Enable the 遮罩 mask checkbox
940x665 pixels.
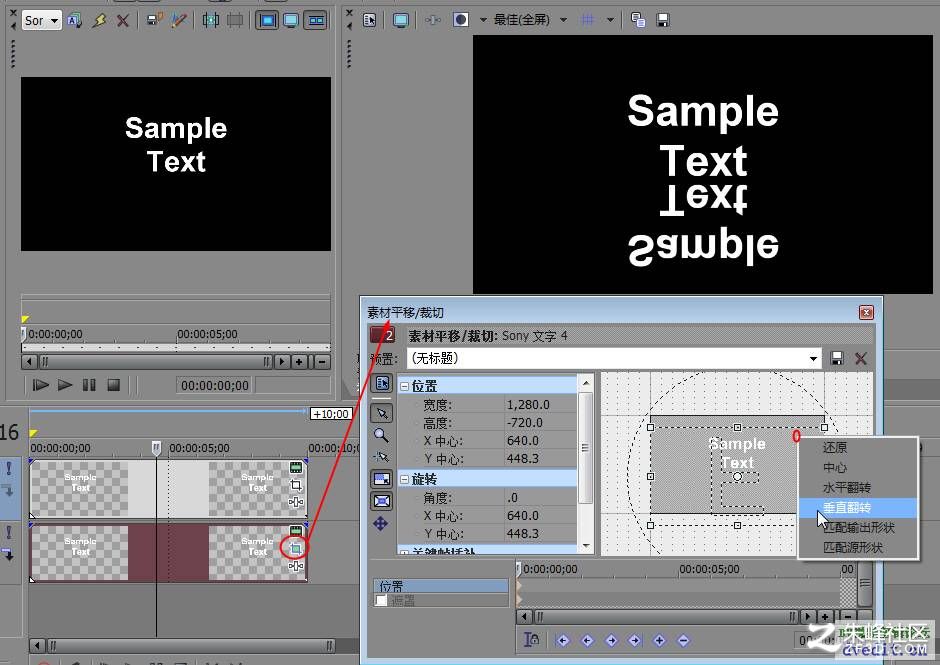click(x=381, y=600)
